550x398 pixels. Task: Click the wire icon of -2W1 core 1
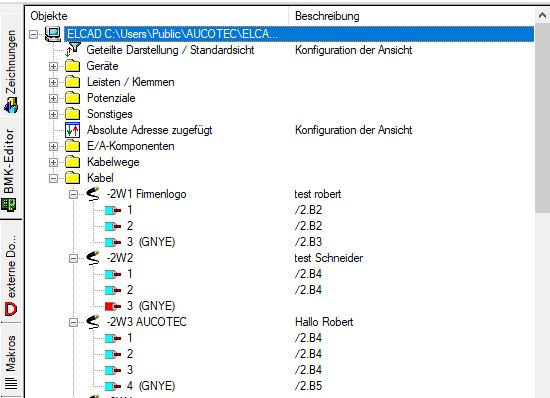113,210
